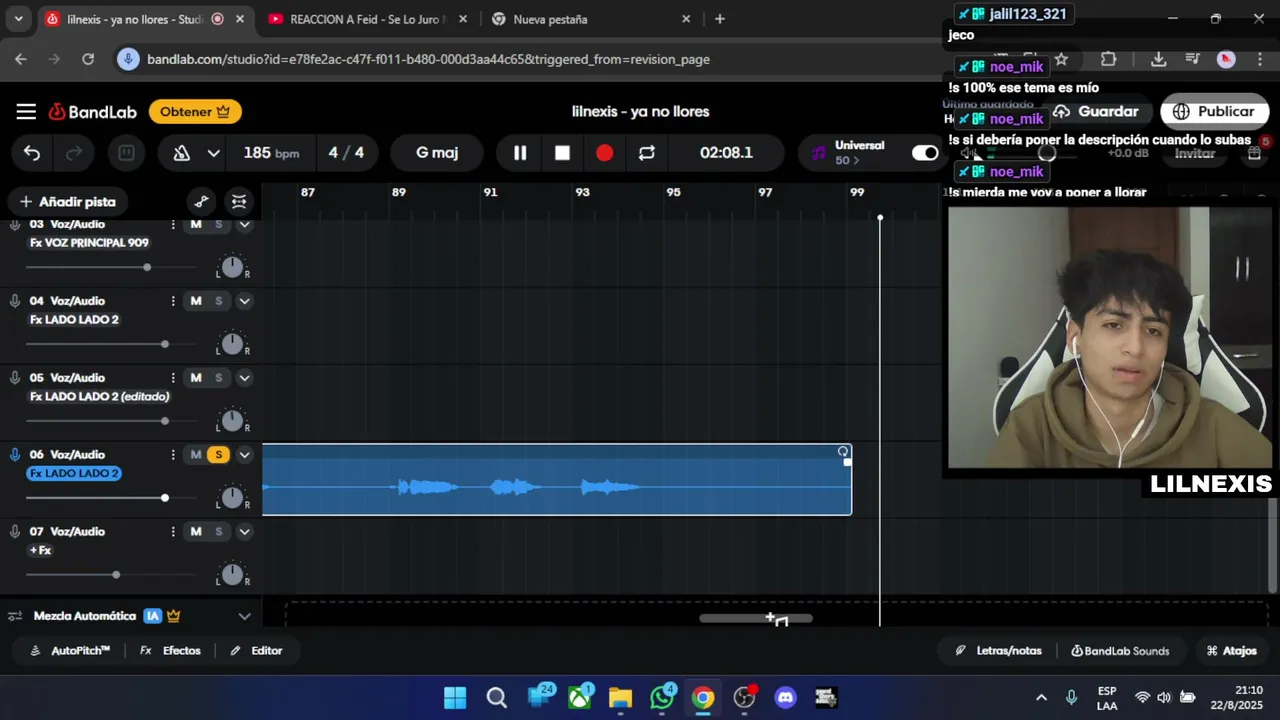Click the 185 bpm tempo field
This screenshot has width=1280, height=720.
271,153
